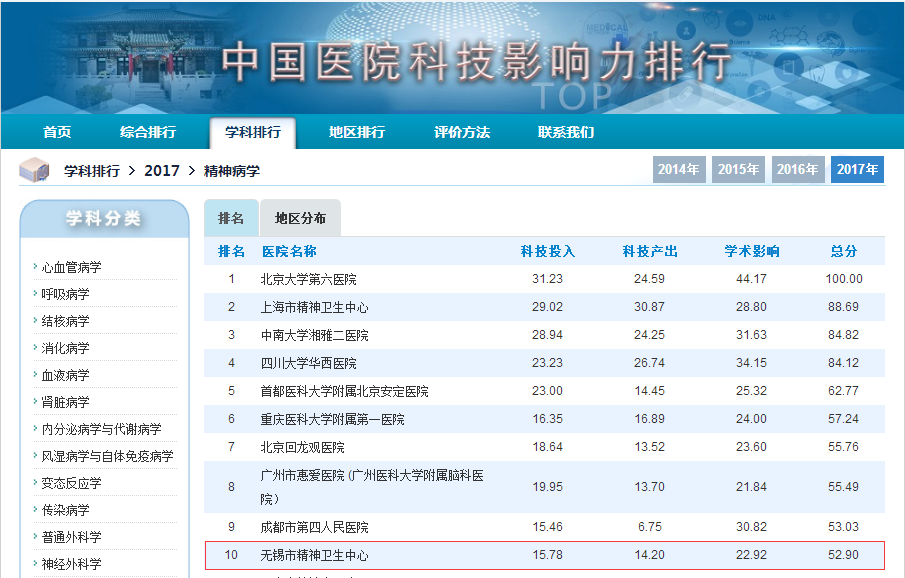This screenshot has width=905, height=578.
Task: Click the highlighted 无锡市精神卫生中心 row
Action: pyautogui.click(x=314, y=555)
